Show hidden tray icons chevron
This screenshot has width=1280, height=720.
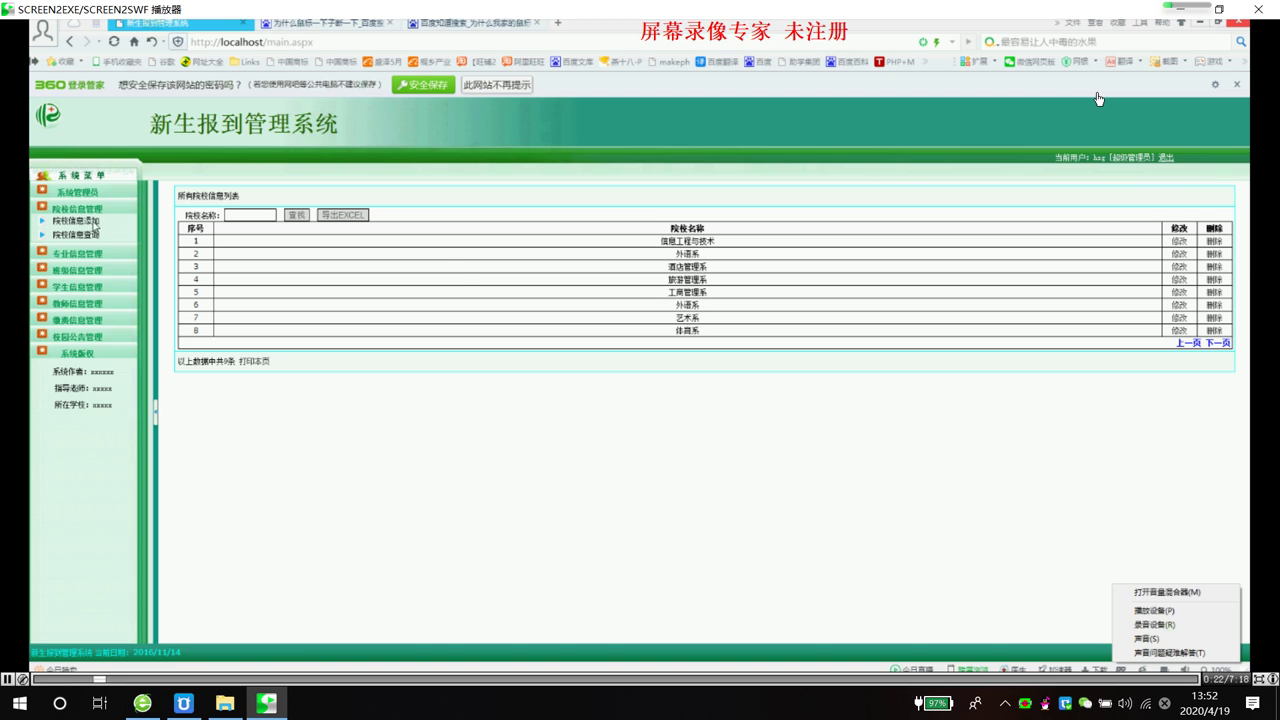pyautogui.click(x=1005, y=703)
